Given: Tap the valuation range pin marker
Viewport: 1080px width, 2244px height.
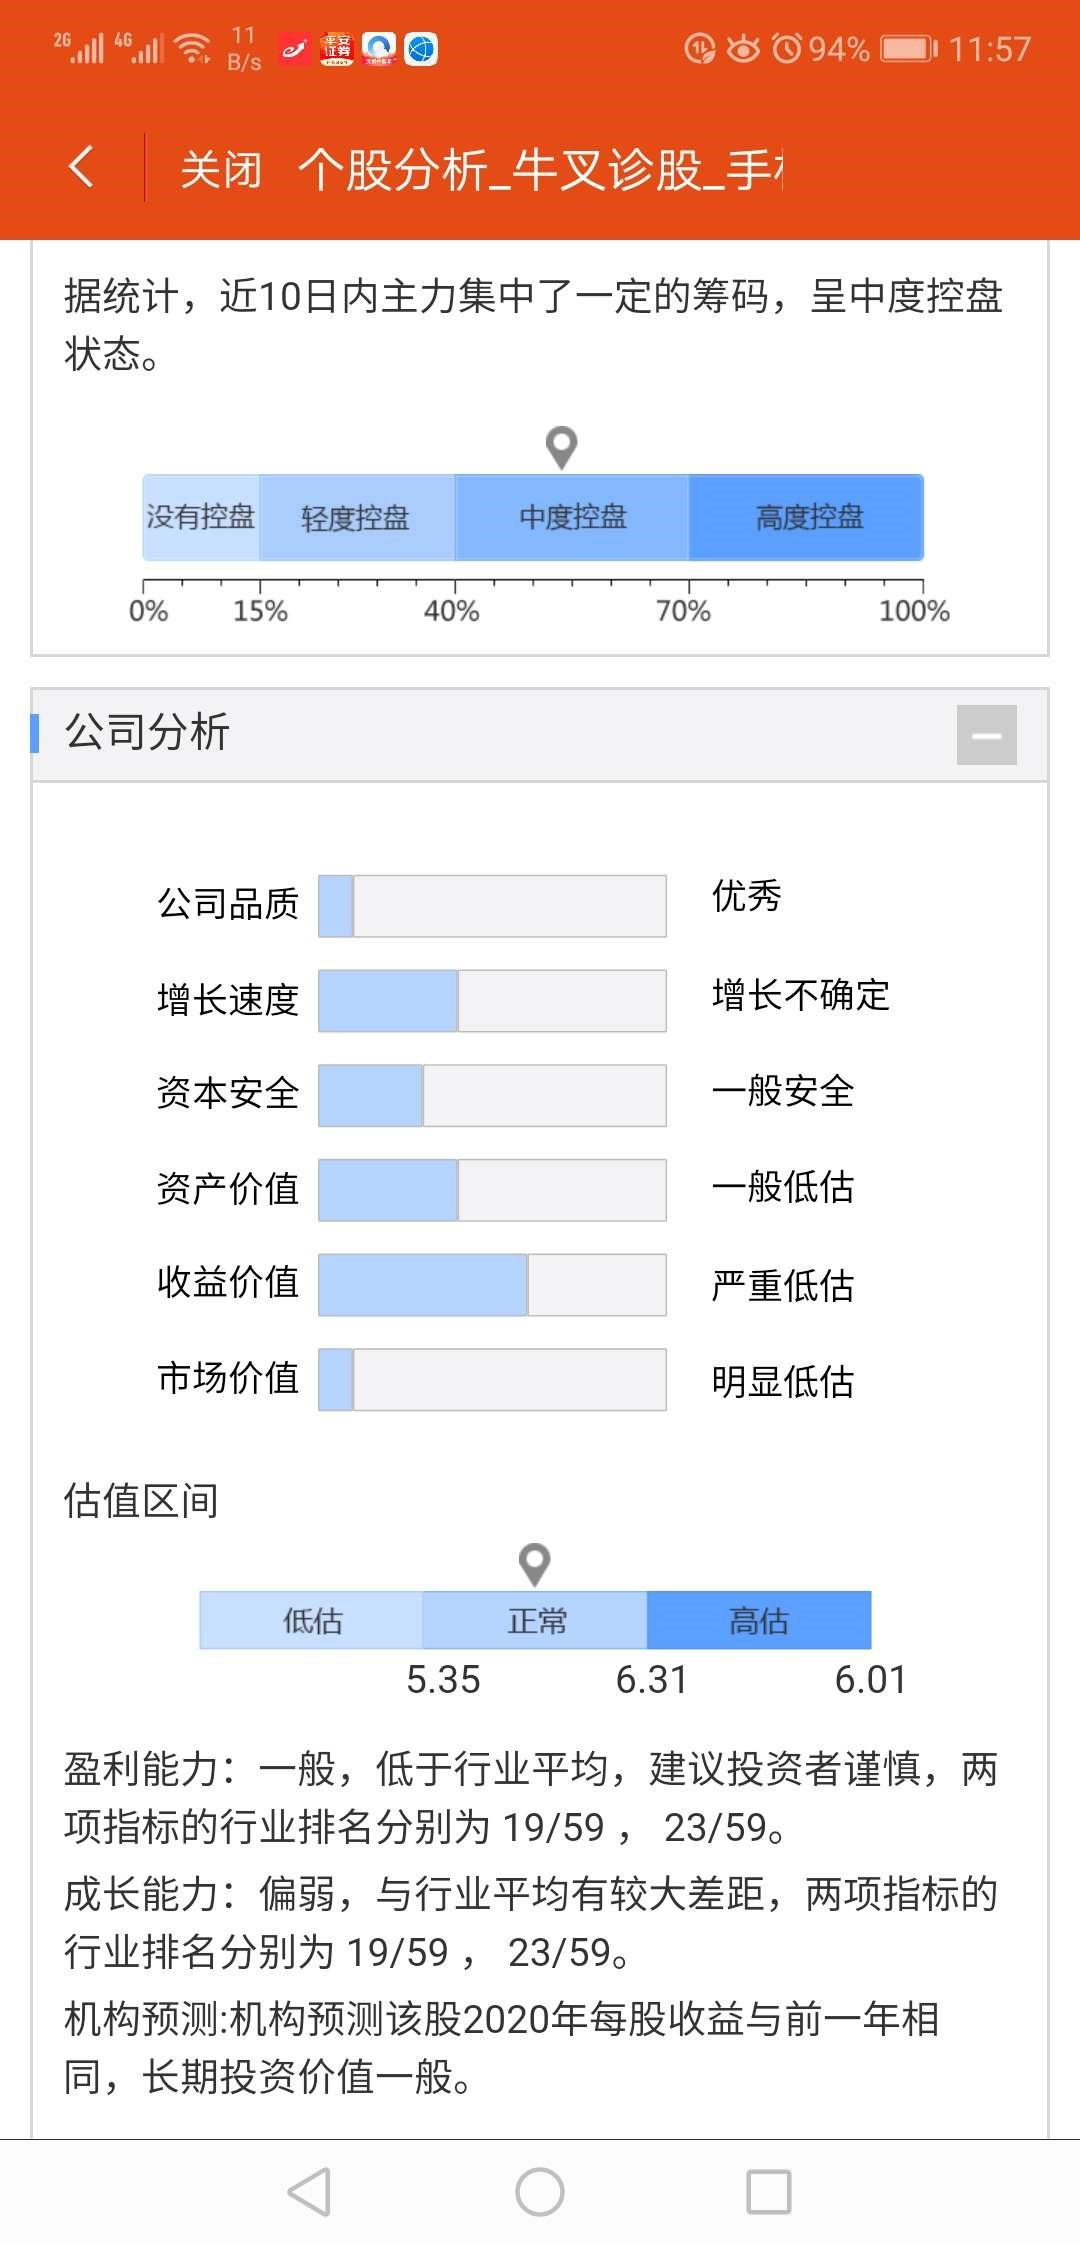Looking at the screenshot, I should 535,1563.
